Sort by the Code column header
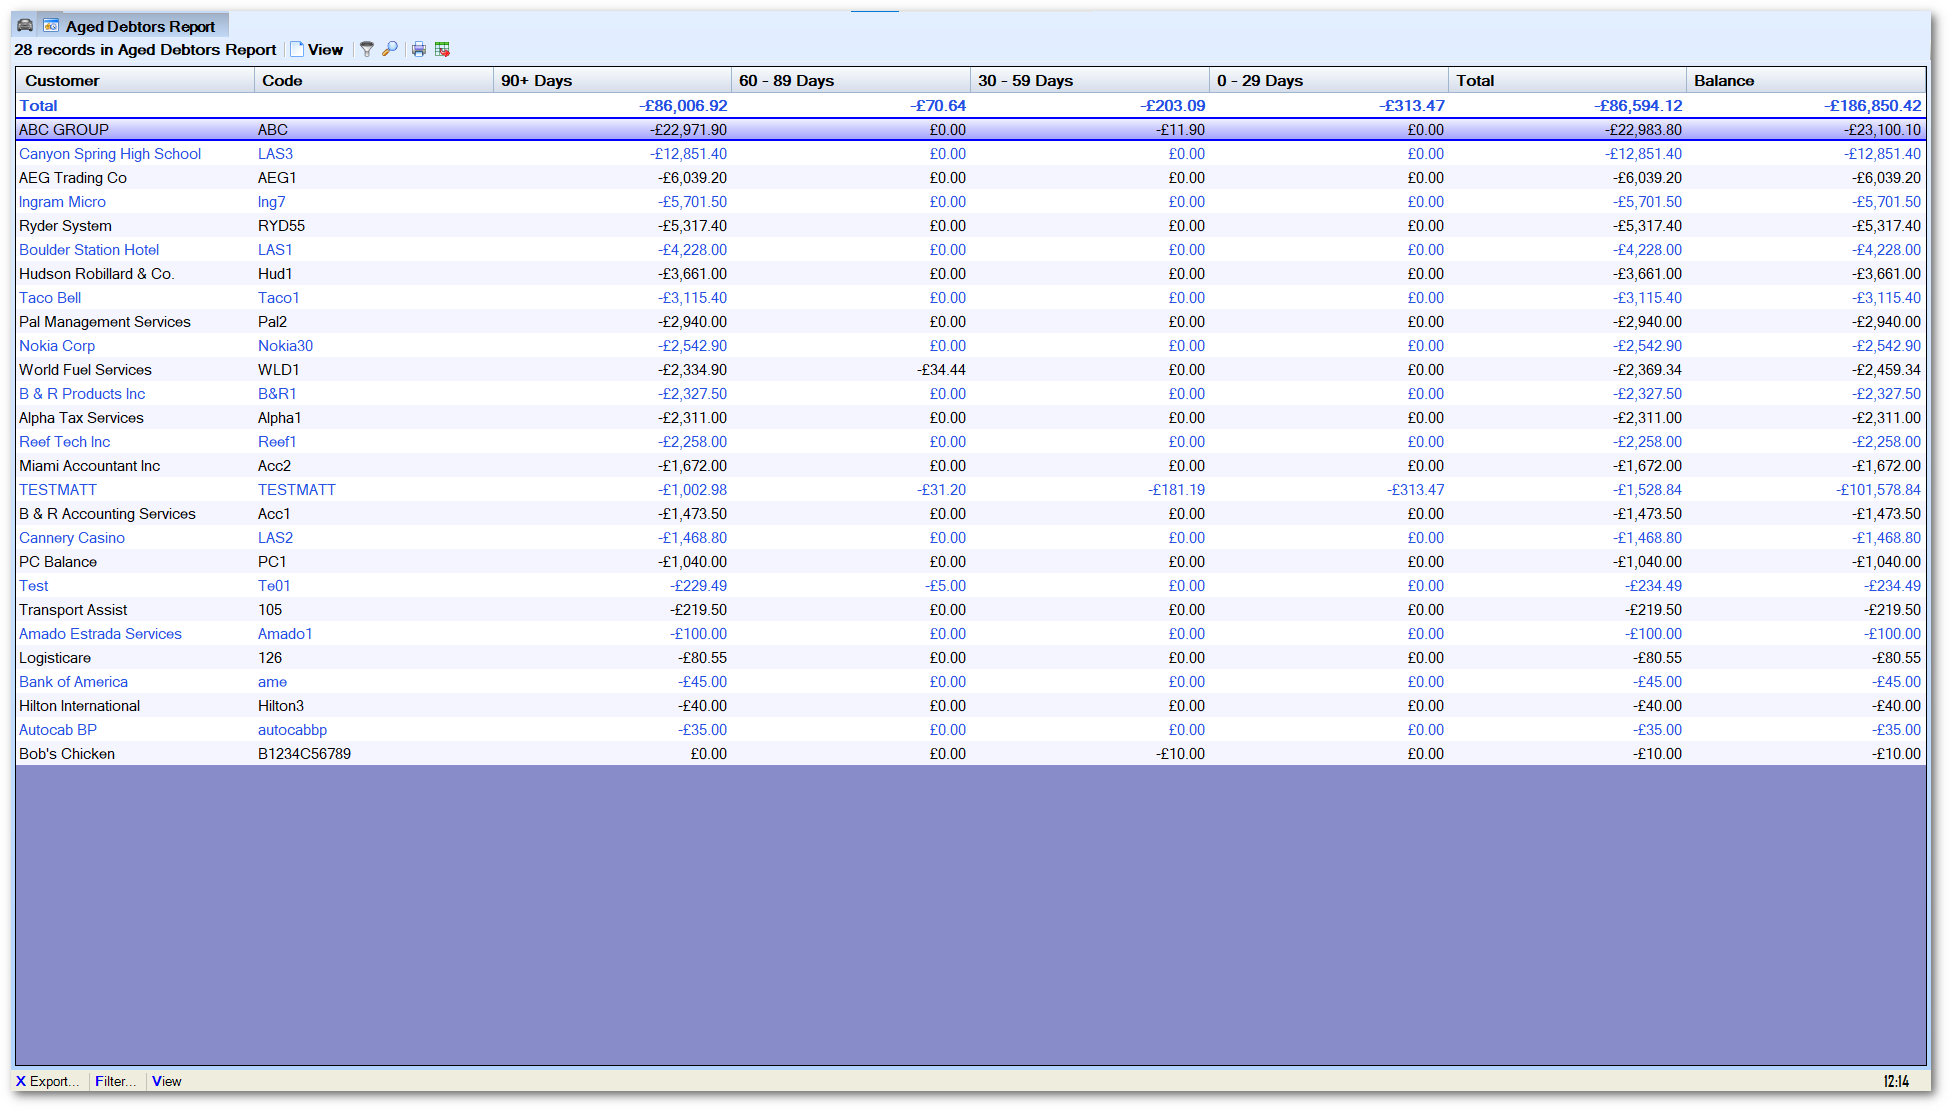Screen dimensions: 1950x1110 [x=373, y=80]
